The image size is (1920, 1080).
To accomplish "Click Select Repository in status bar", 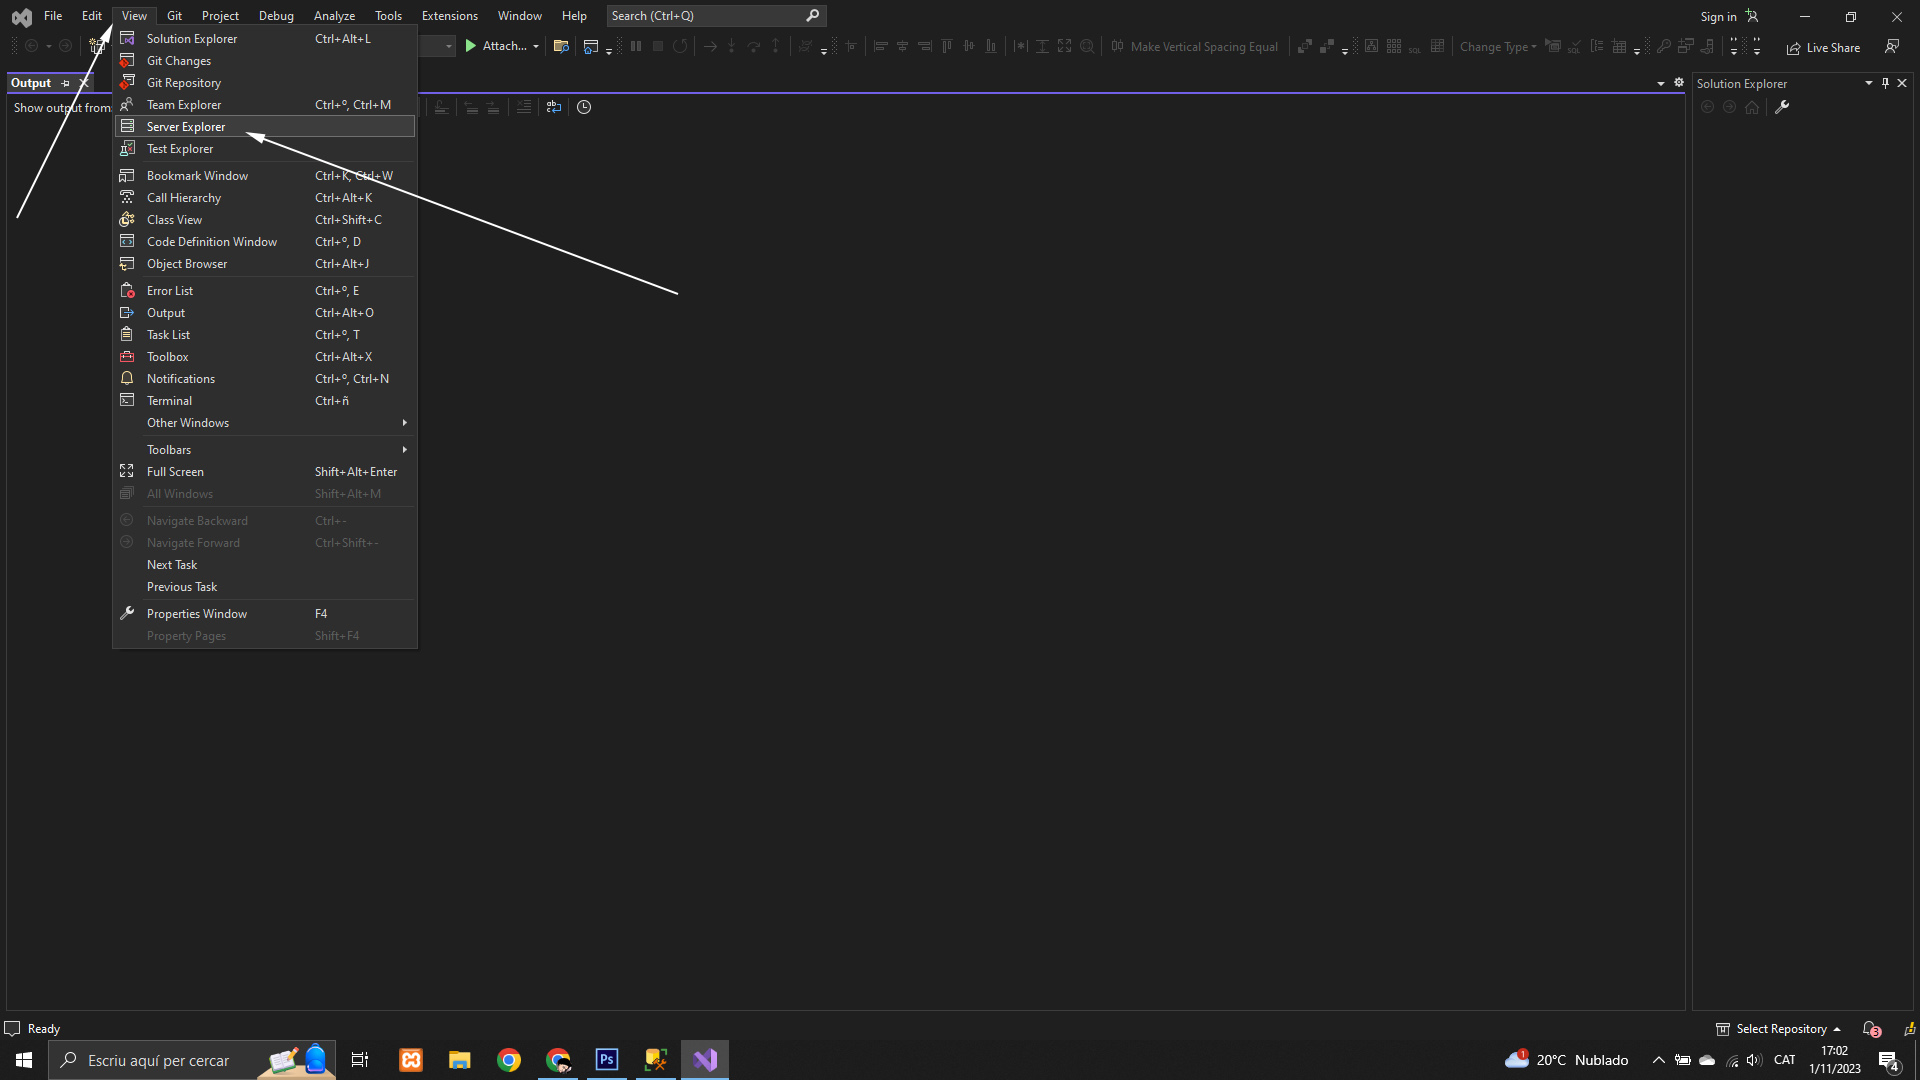I will (x=1780, y=1029).
